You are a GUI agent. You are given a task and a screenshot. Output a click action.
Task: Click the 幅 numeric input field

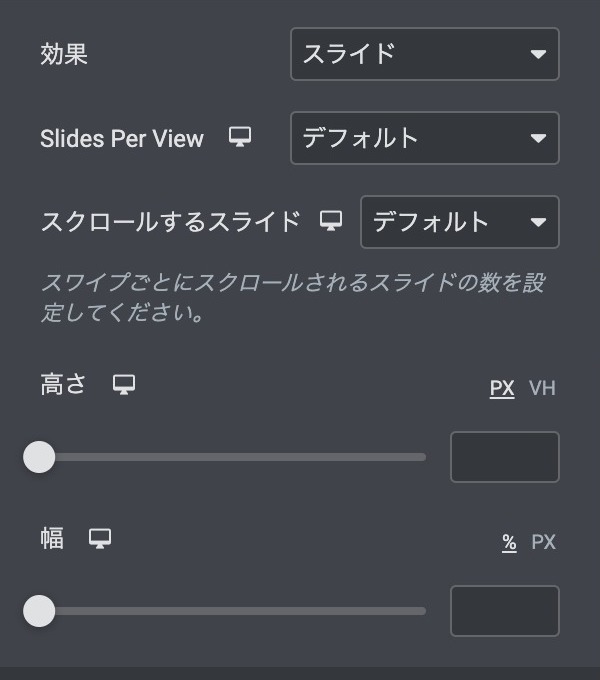point(504,611)
